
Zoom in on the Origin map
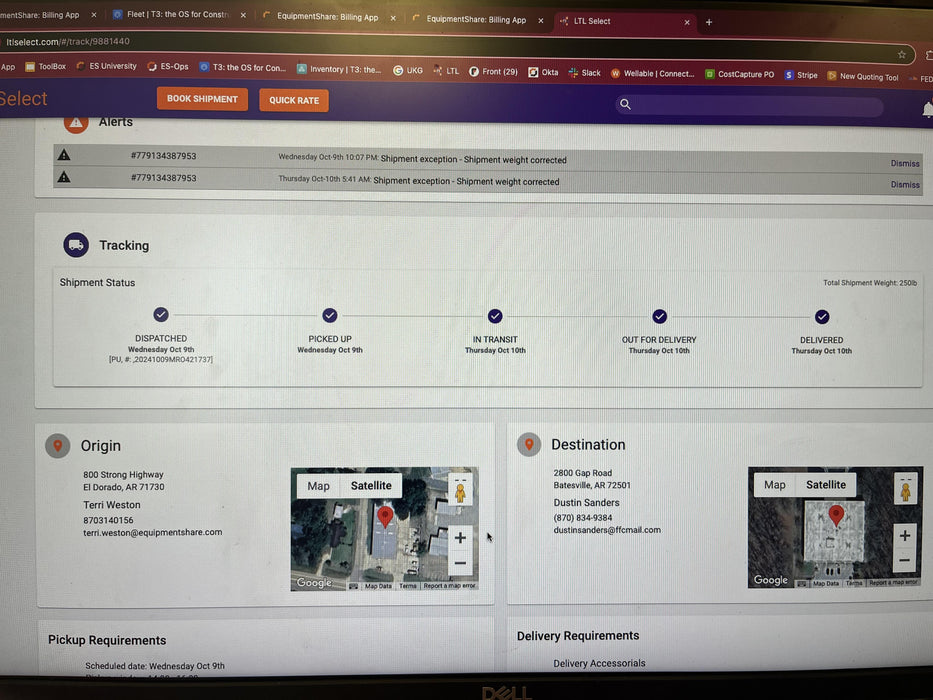click(460, 538)
